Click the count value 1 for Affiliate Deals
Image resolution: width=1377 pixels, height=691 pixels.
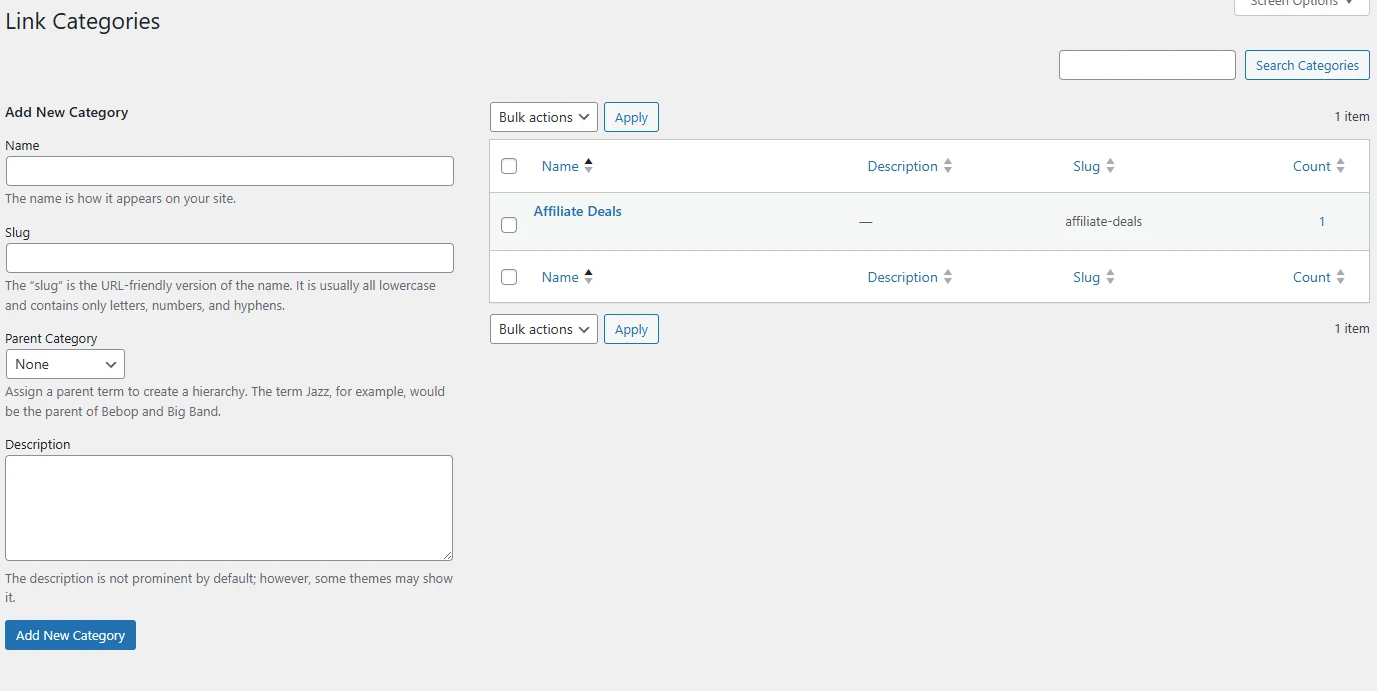point(1322,221)
